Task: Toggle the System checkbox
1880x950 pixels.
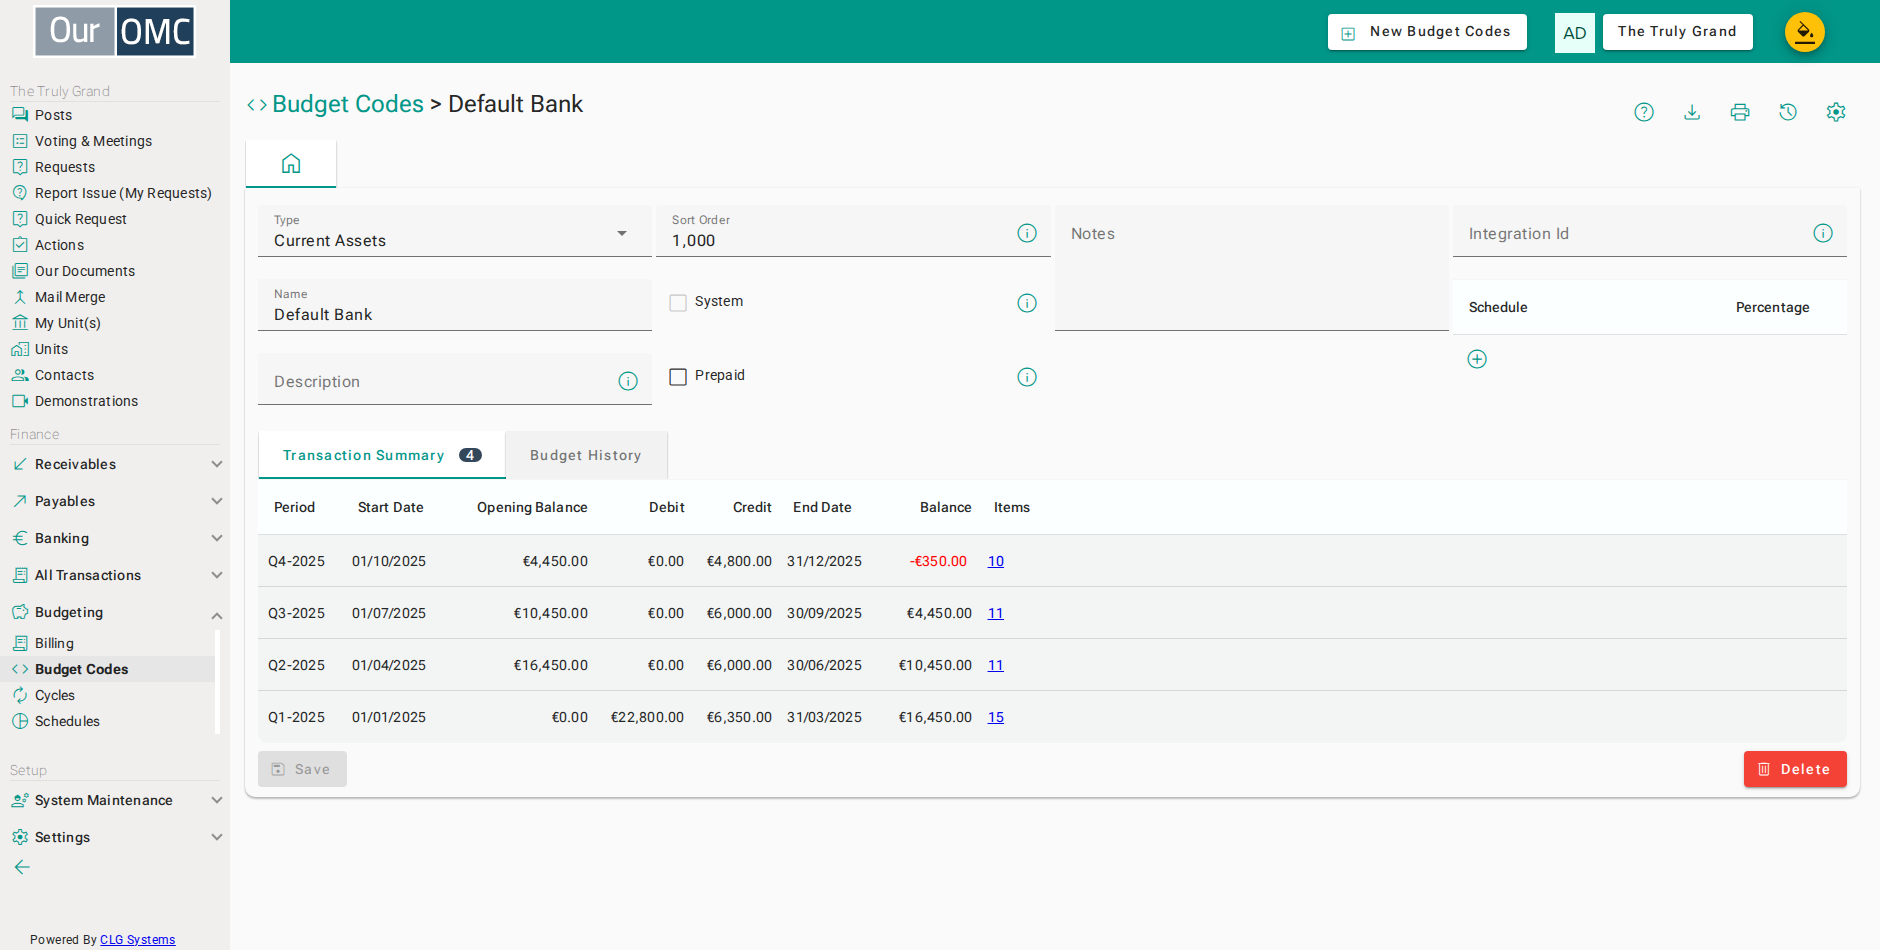Action: coord(678,303)
